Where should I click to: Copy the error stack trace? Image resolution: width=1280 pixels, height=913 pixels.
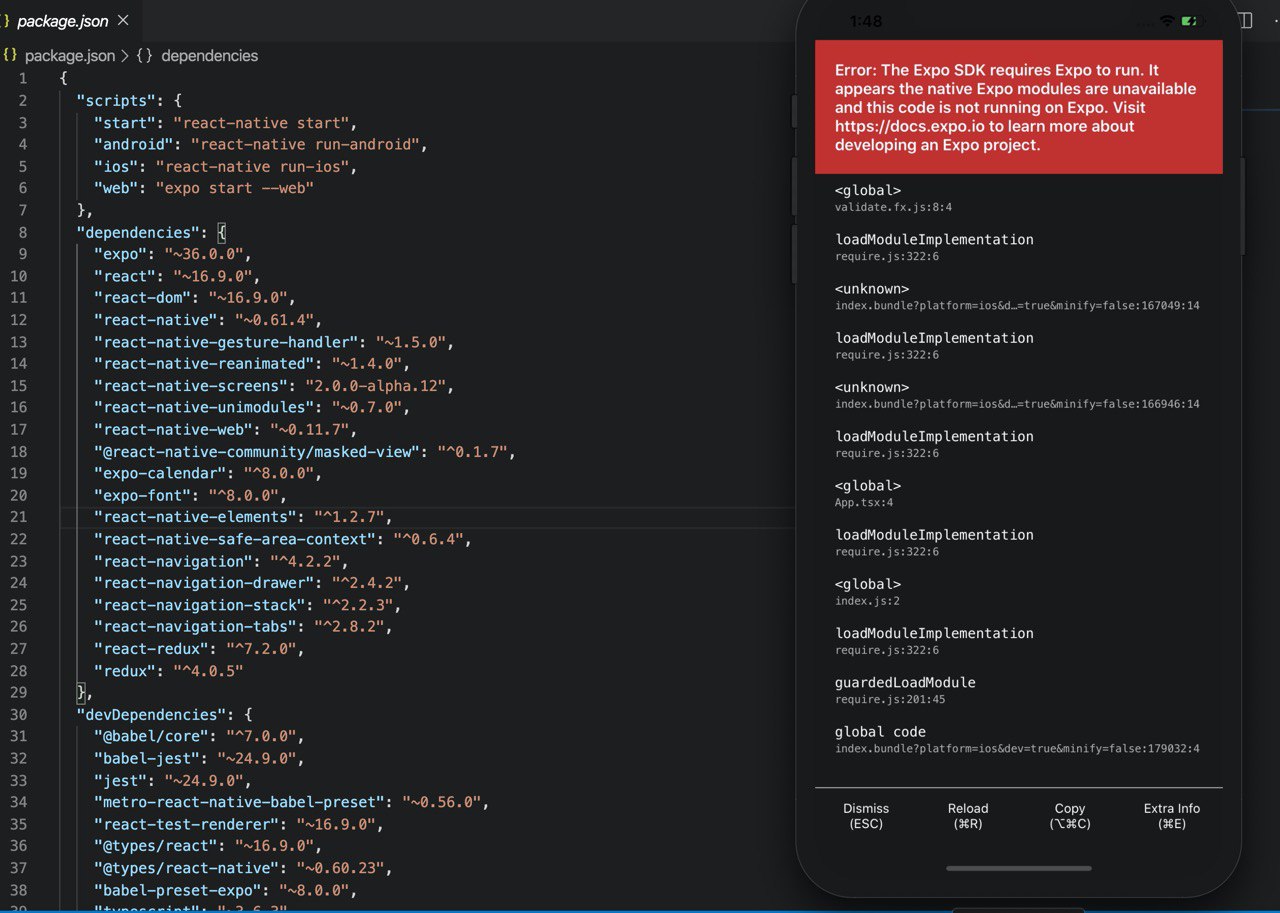coord(1070,816)
